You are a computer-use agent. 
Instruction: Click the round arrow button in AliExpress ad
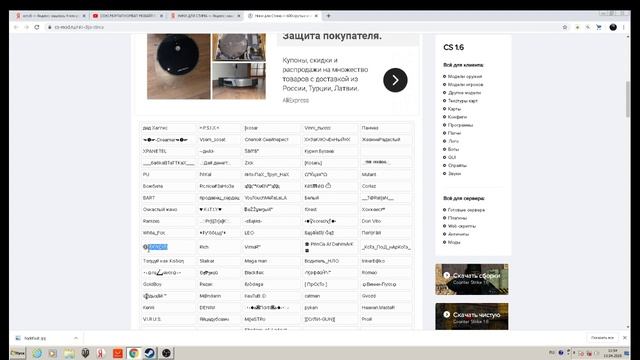coord(395,80)
